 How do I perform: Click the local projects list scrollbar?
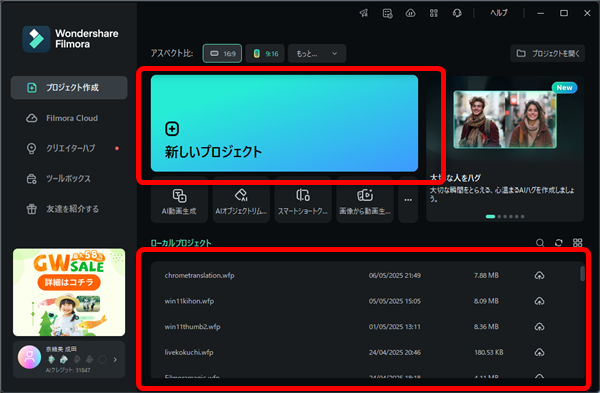pos(582,274)
